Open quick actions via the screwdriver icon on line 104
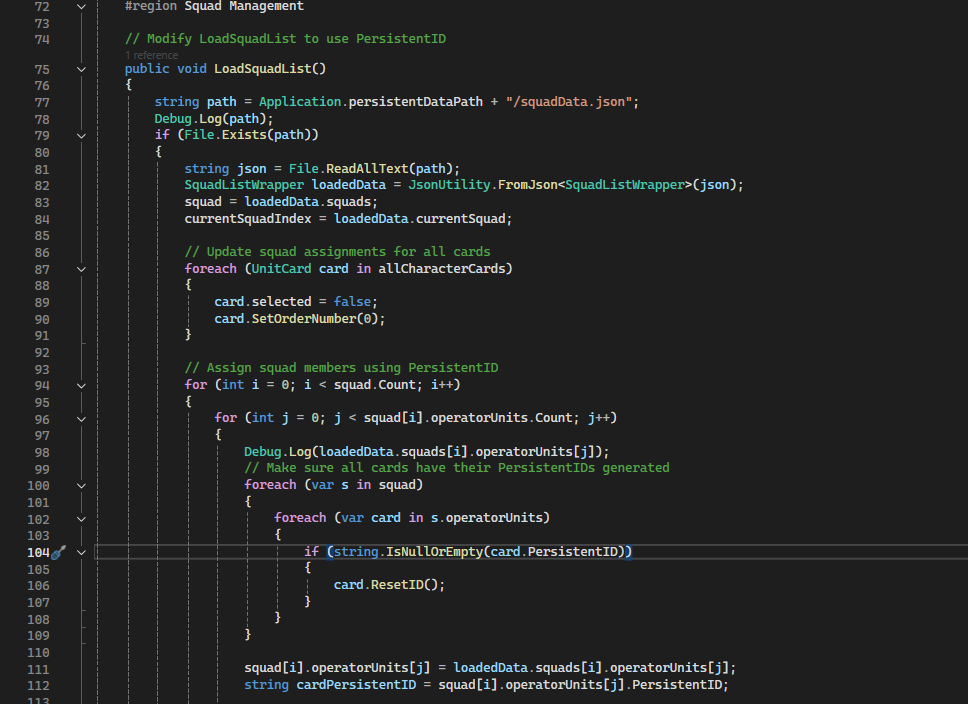 (x=60, y=551)
